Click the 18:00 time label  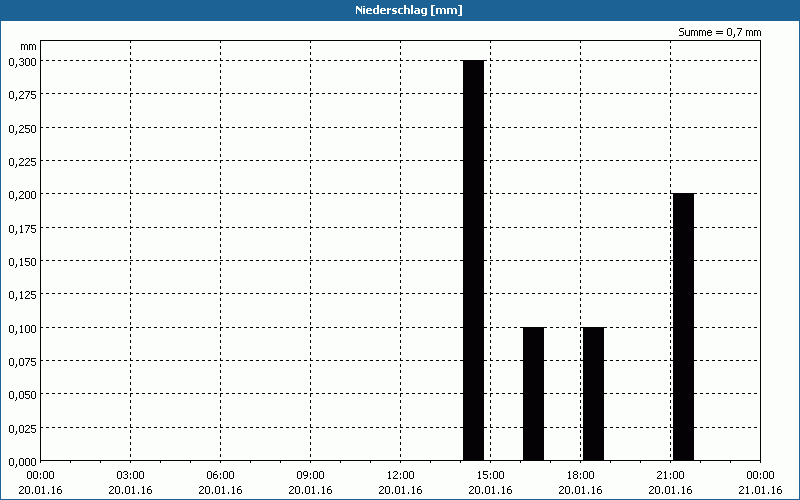point(581,476)
